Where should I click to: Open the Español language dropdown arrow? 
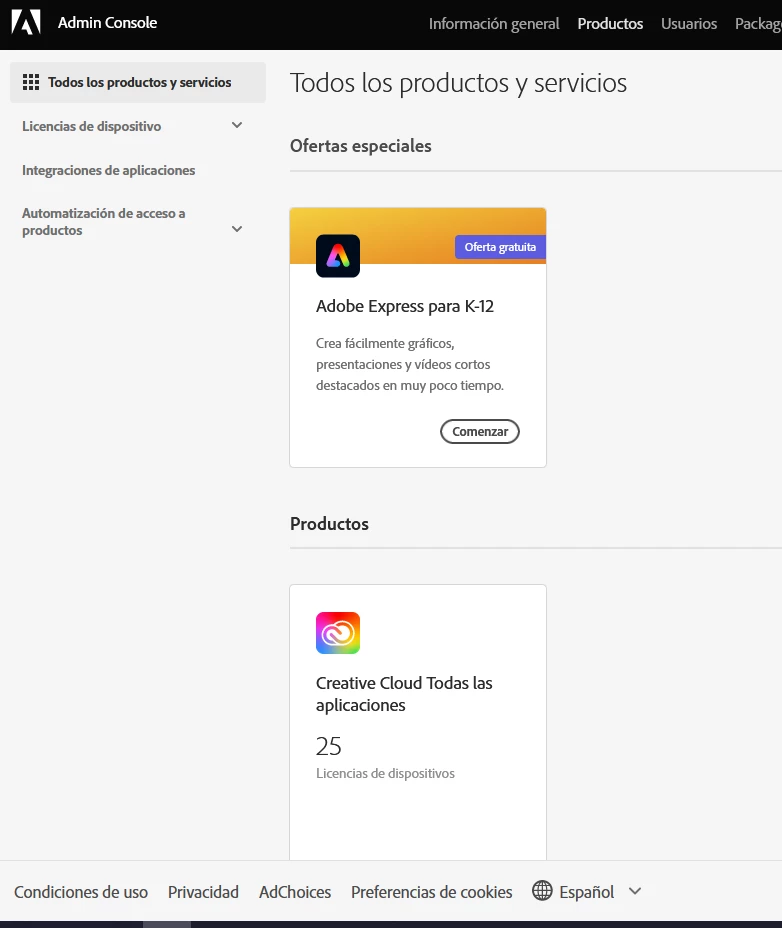pyautogui.click(x=635, y=891)
